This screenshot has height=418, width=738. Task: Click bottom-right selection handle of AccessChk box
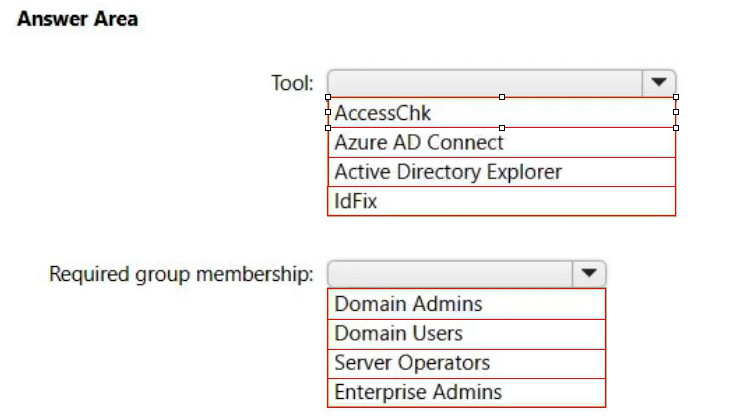(676, 128)
